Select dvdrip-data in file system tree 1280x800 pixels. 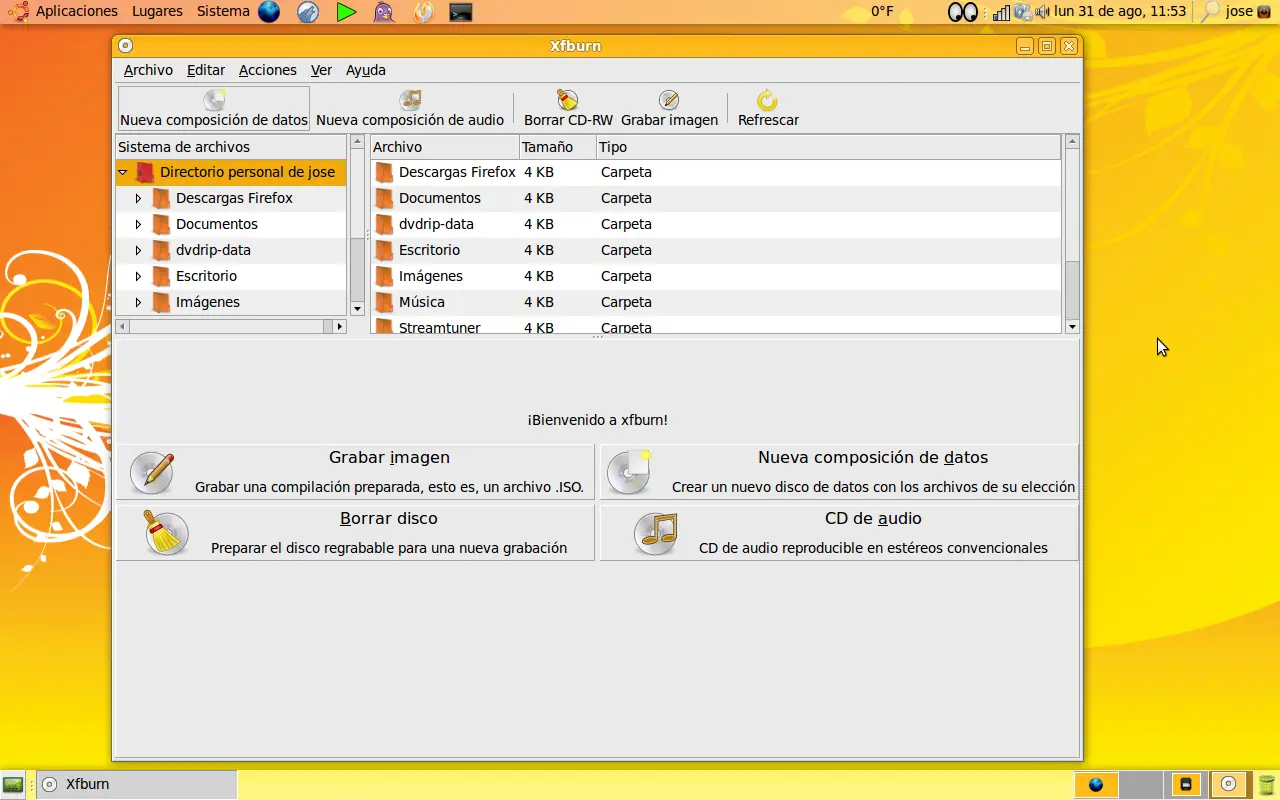point(231,250)
